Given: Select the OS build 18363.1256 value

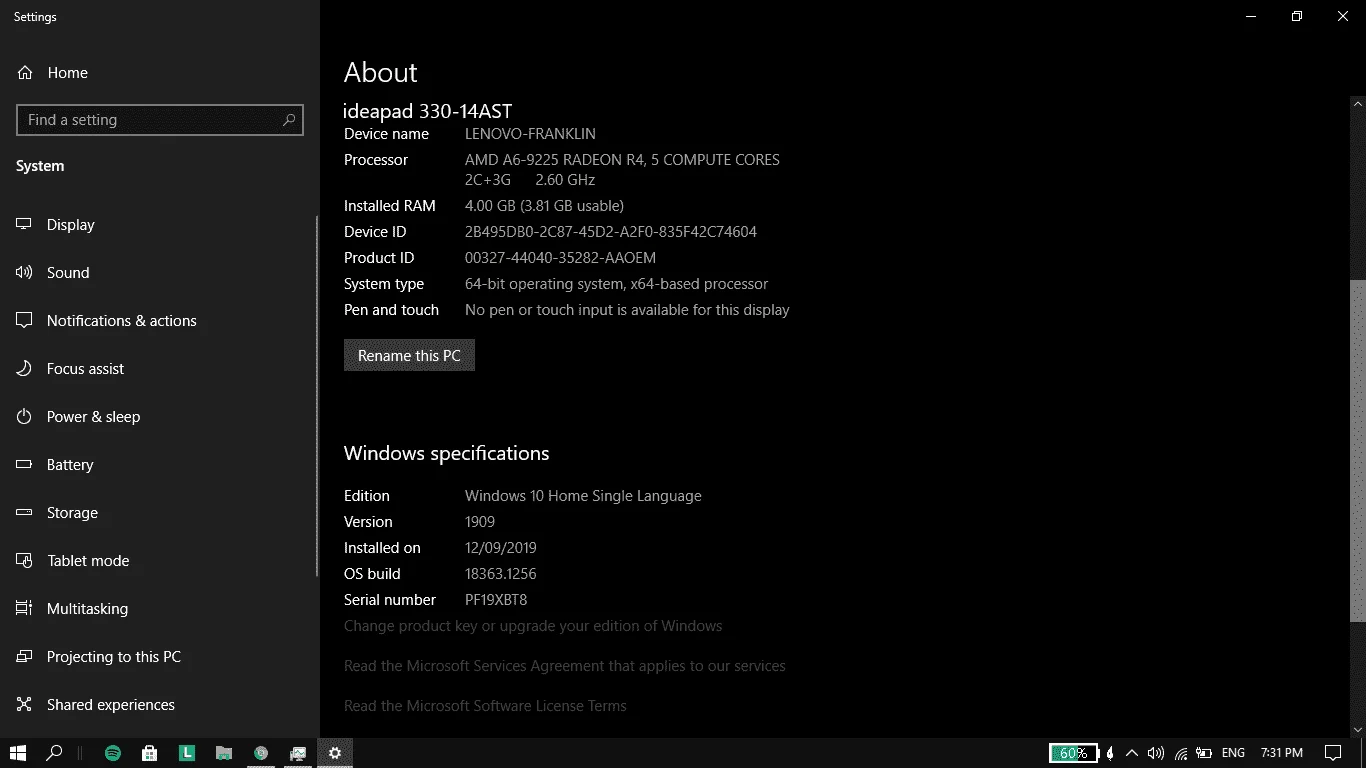Looking at the screenshot, I should click(501, 574).
